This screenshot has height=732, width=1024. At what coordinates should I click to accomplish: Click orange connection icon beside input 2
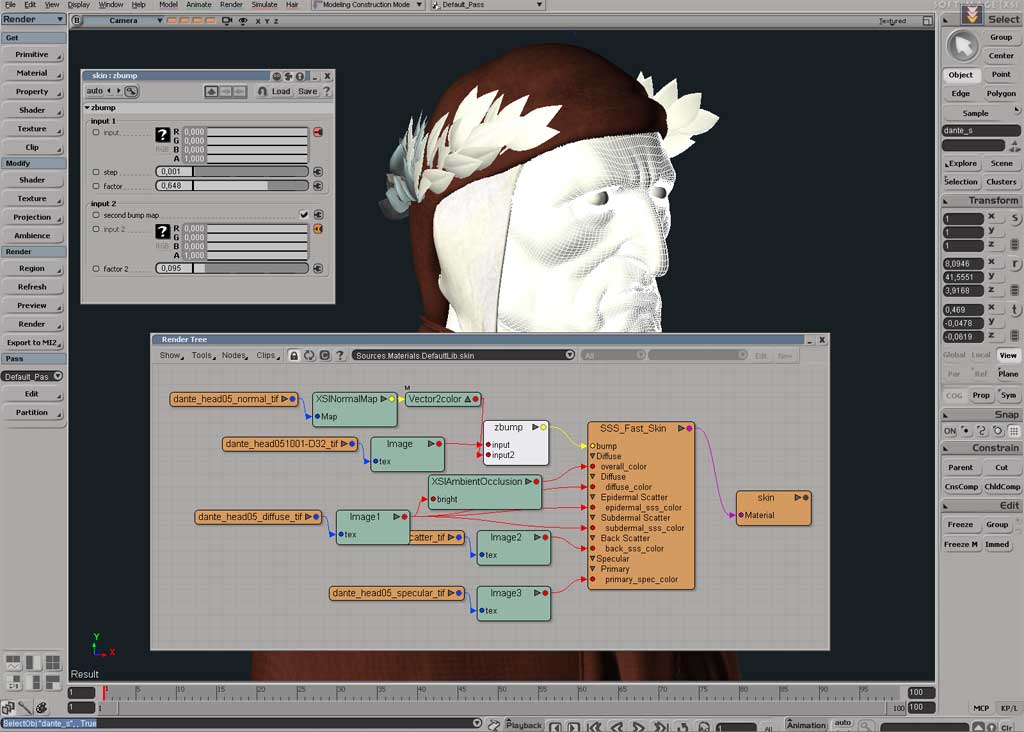tap(318, 229)
